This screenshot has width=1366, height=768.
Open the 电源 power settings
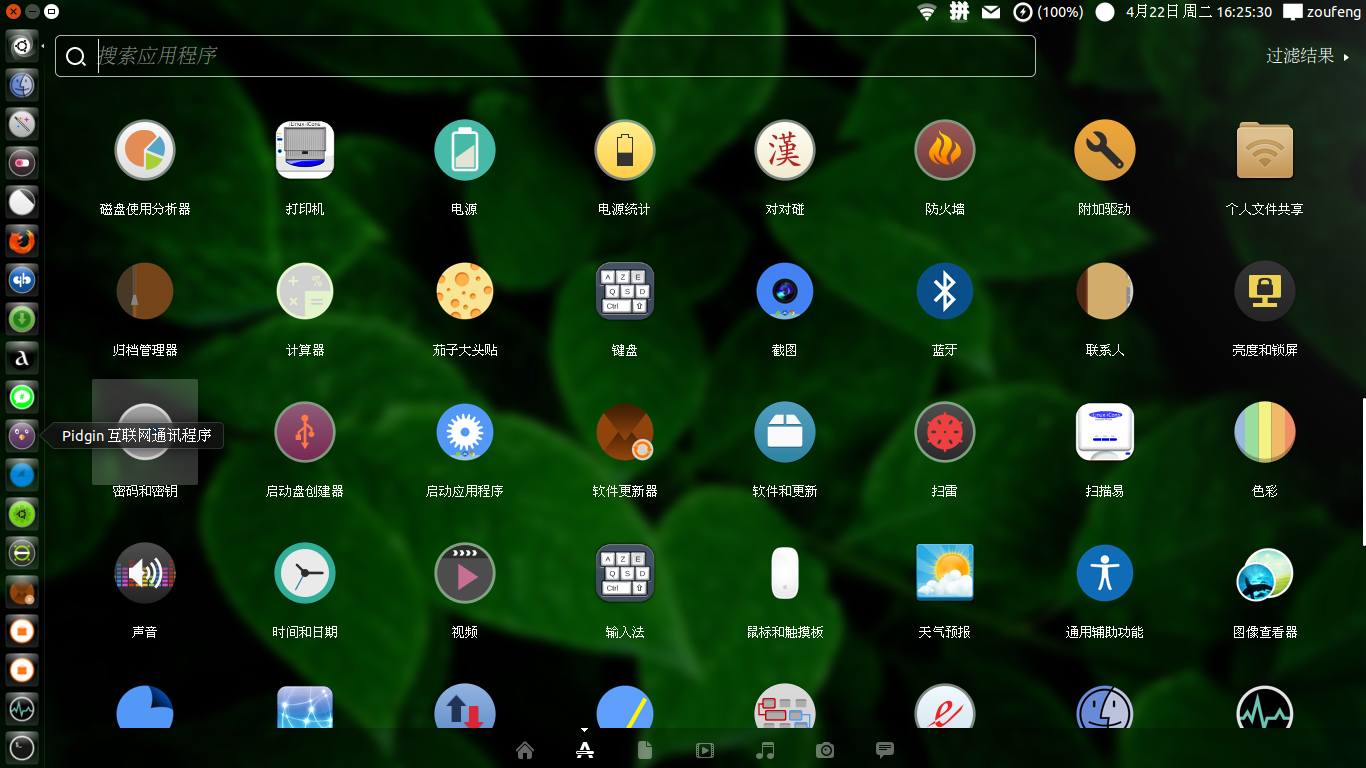point(465,150)
